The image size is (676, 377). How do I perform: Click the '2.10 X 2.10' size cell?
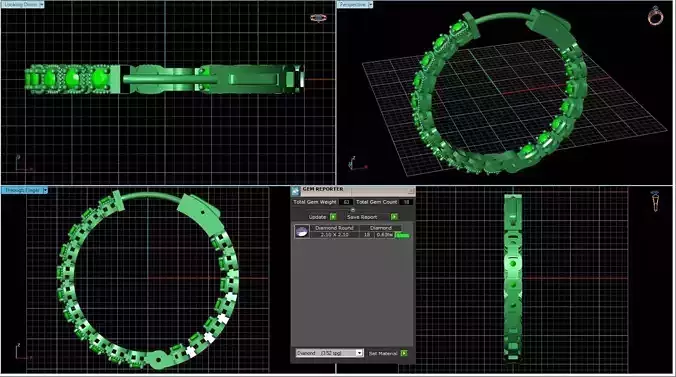[x=334, y=235]
